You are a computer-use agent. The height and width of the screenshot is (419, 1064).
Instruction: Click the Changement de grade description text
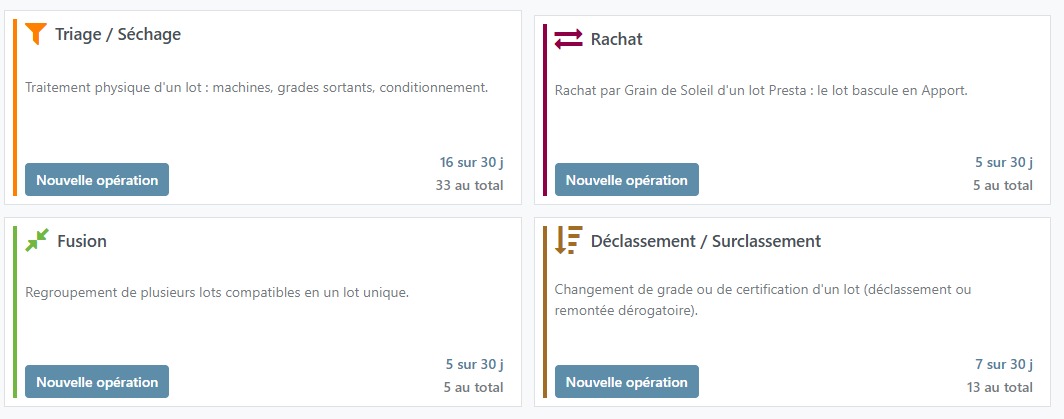click(x=763, y=300)
